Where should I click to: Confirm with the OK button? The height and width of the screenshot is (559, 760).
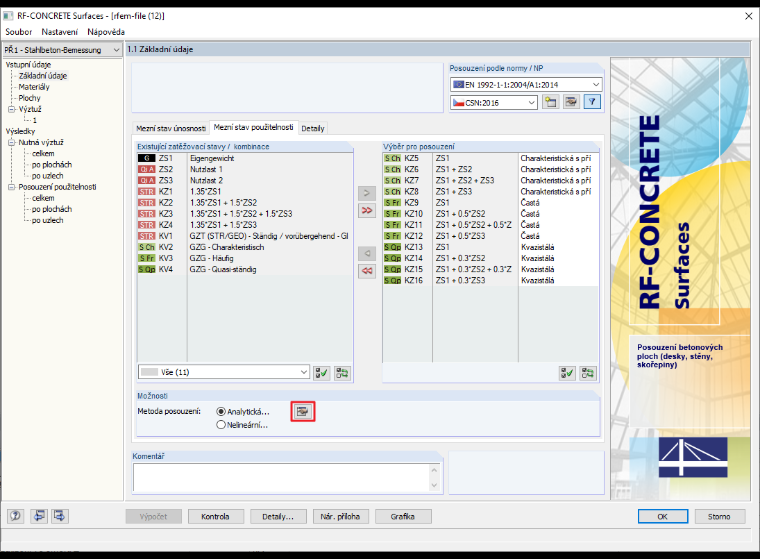tap(663, 516)
